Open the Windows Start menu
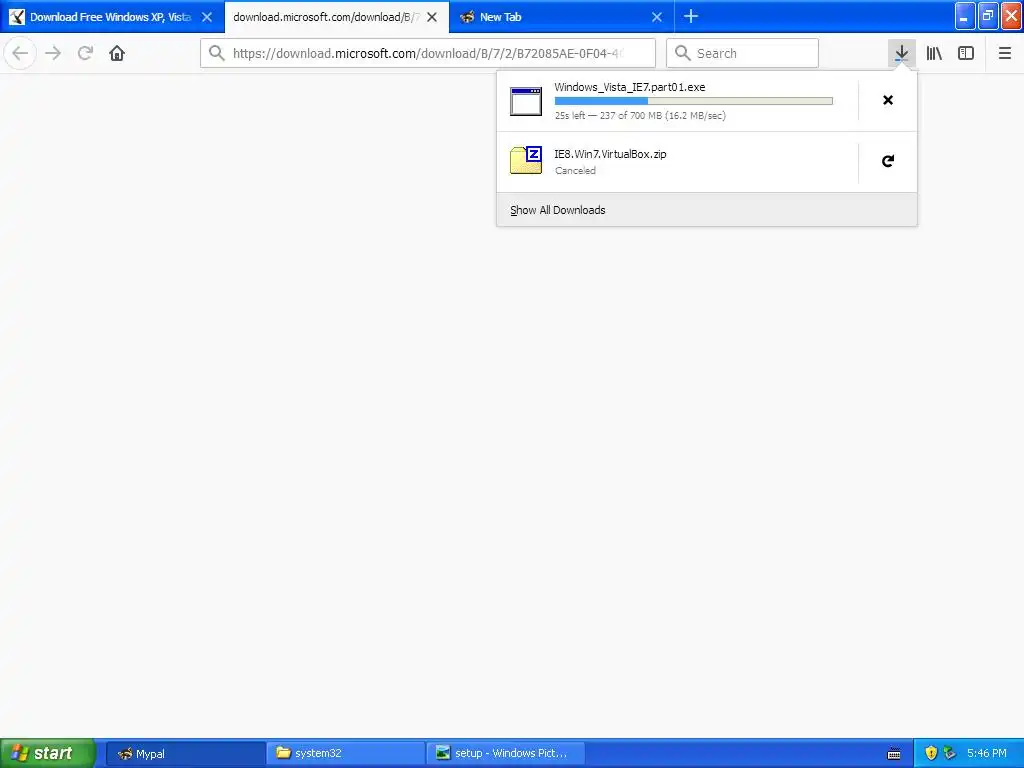1024x768 pixels. [x=48, y=753]
